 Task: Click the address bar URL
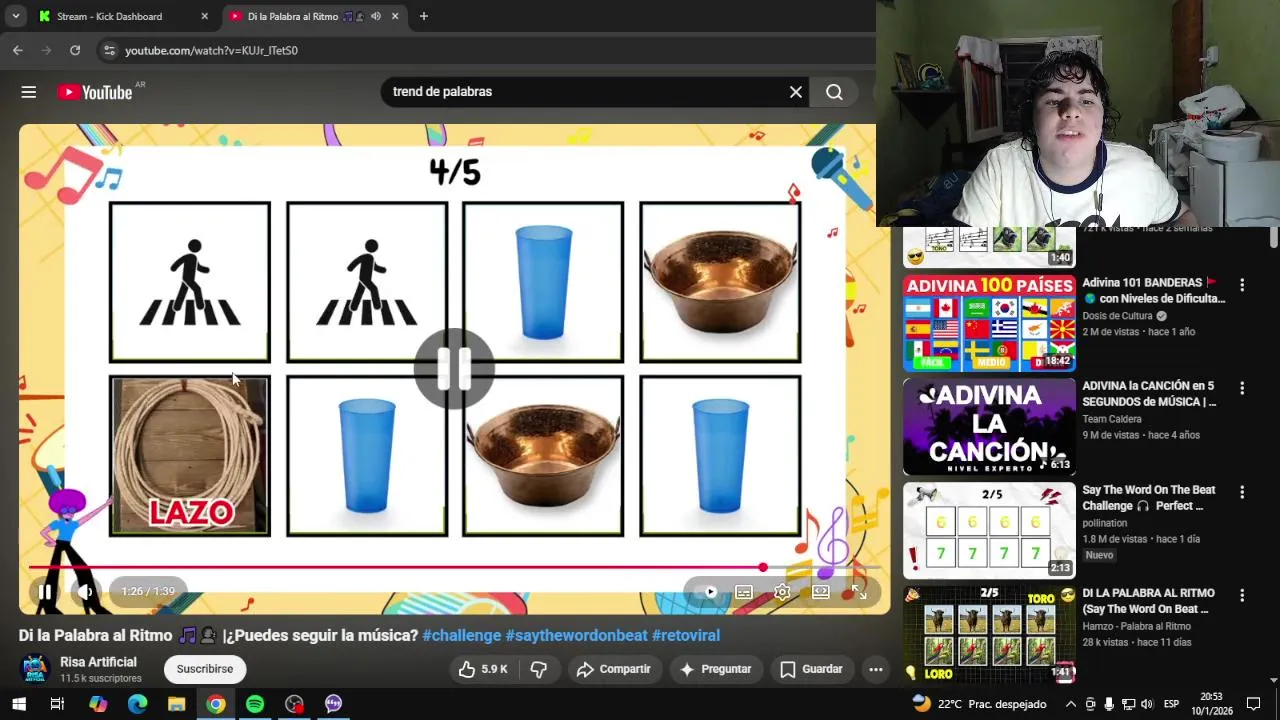pyautogui.click(x=211, y=50)
